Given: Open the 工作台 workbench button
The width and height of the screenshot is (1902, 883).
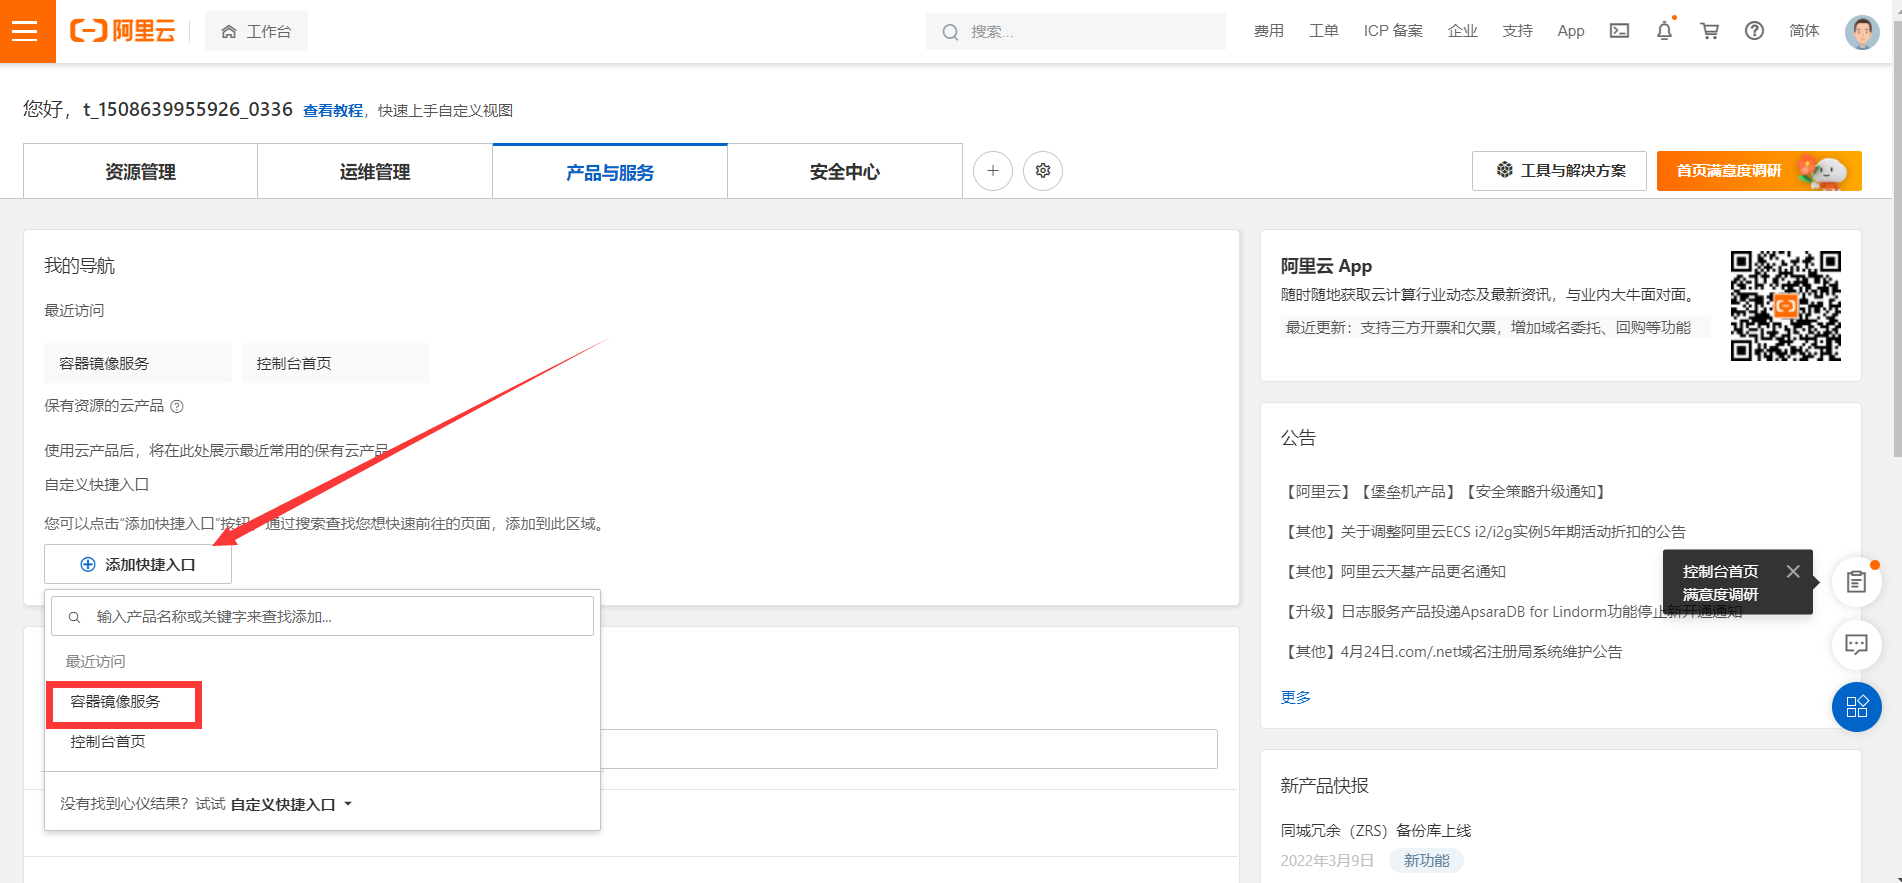Looking at the screenshot, I should tap(256, 31).
